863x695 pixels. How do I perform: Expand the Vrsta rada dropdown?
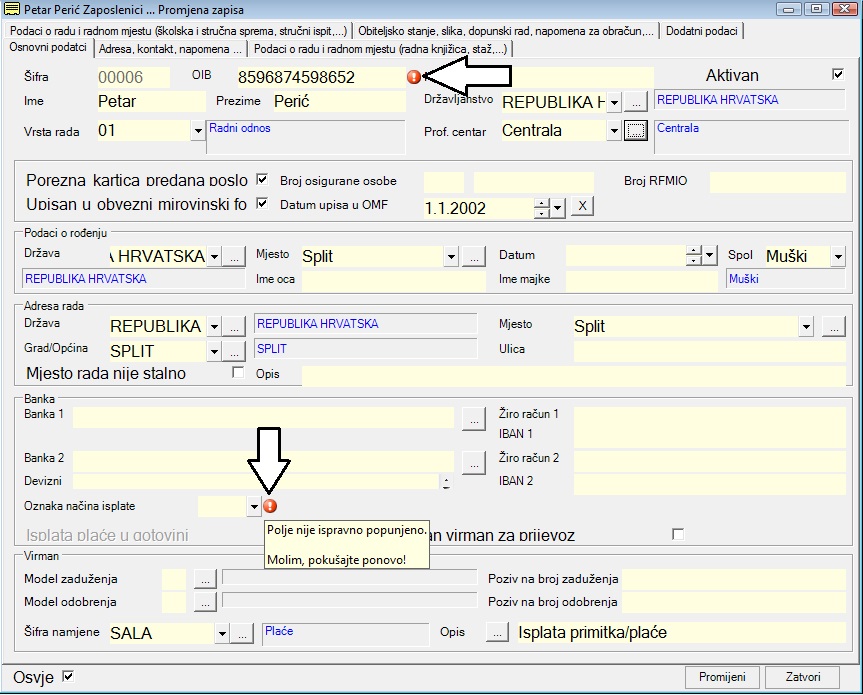pyautogui.click(x=197, y=131)
